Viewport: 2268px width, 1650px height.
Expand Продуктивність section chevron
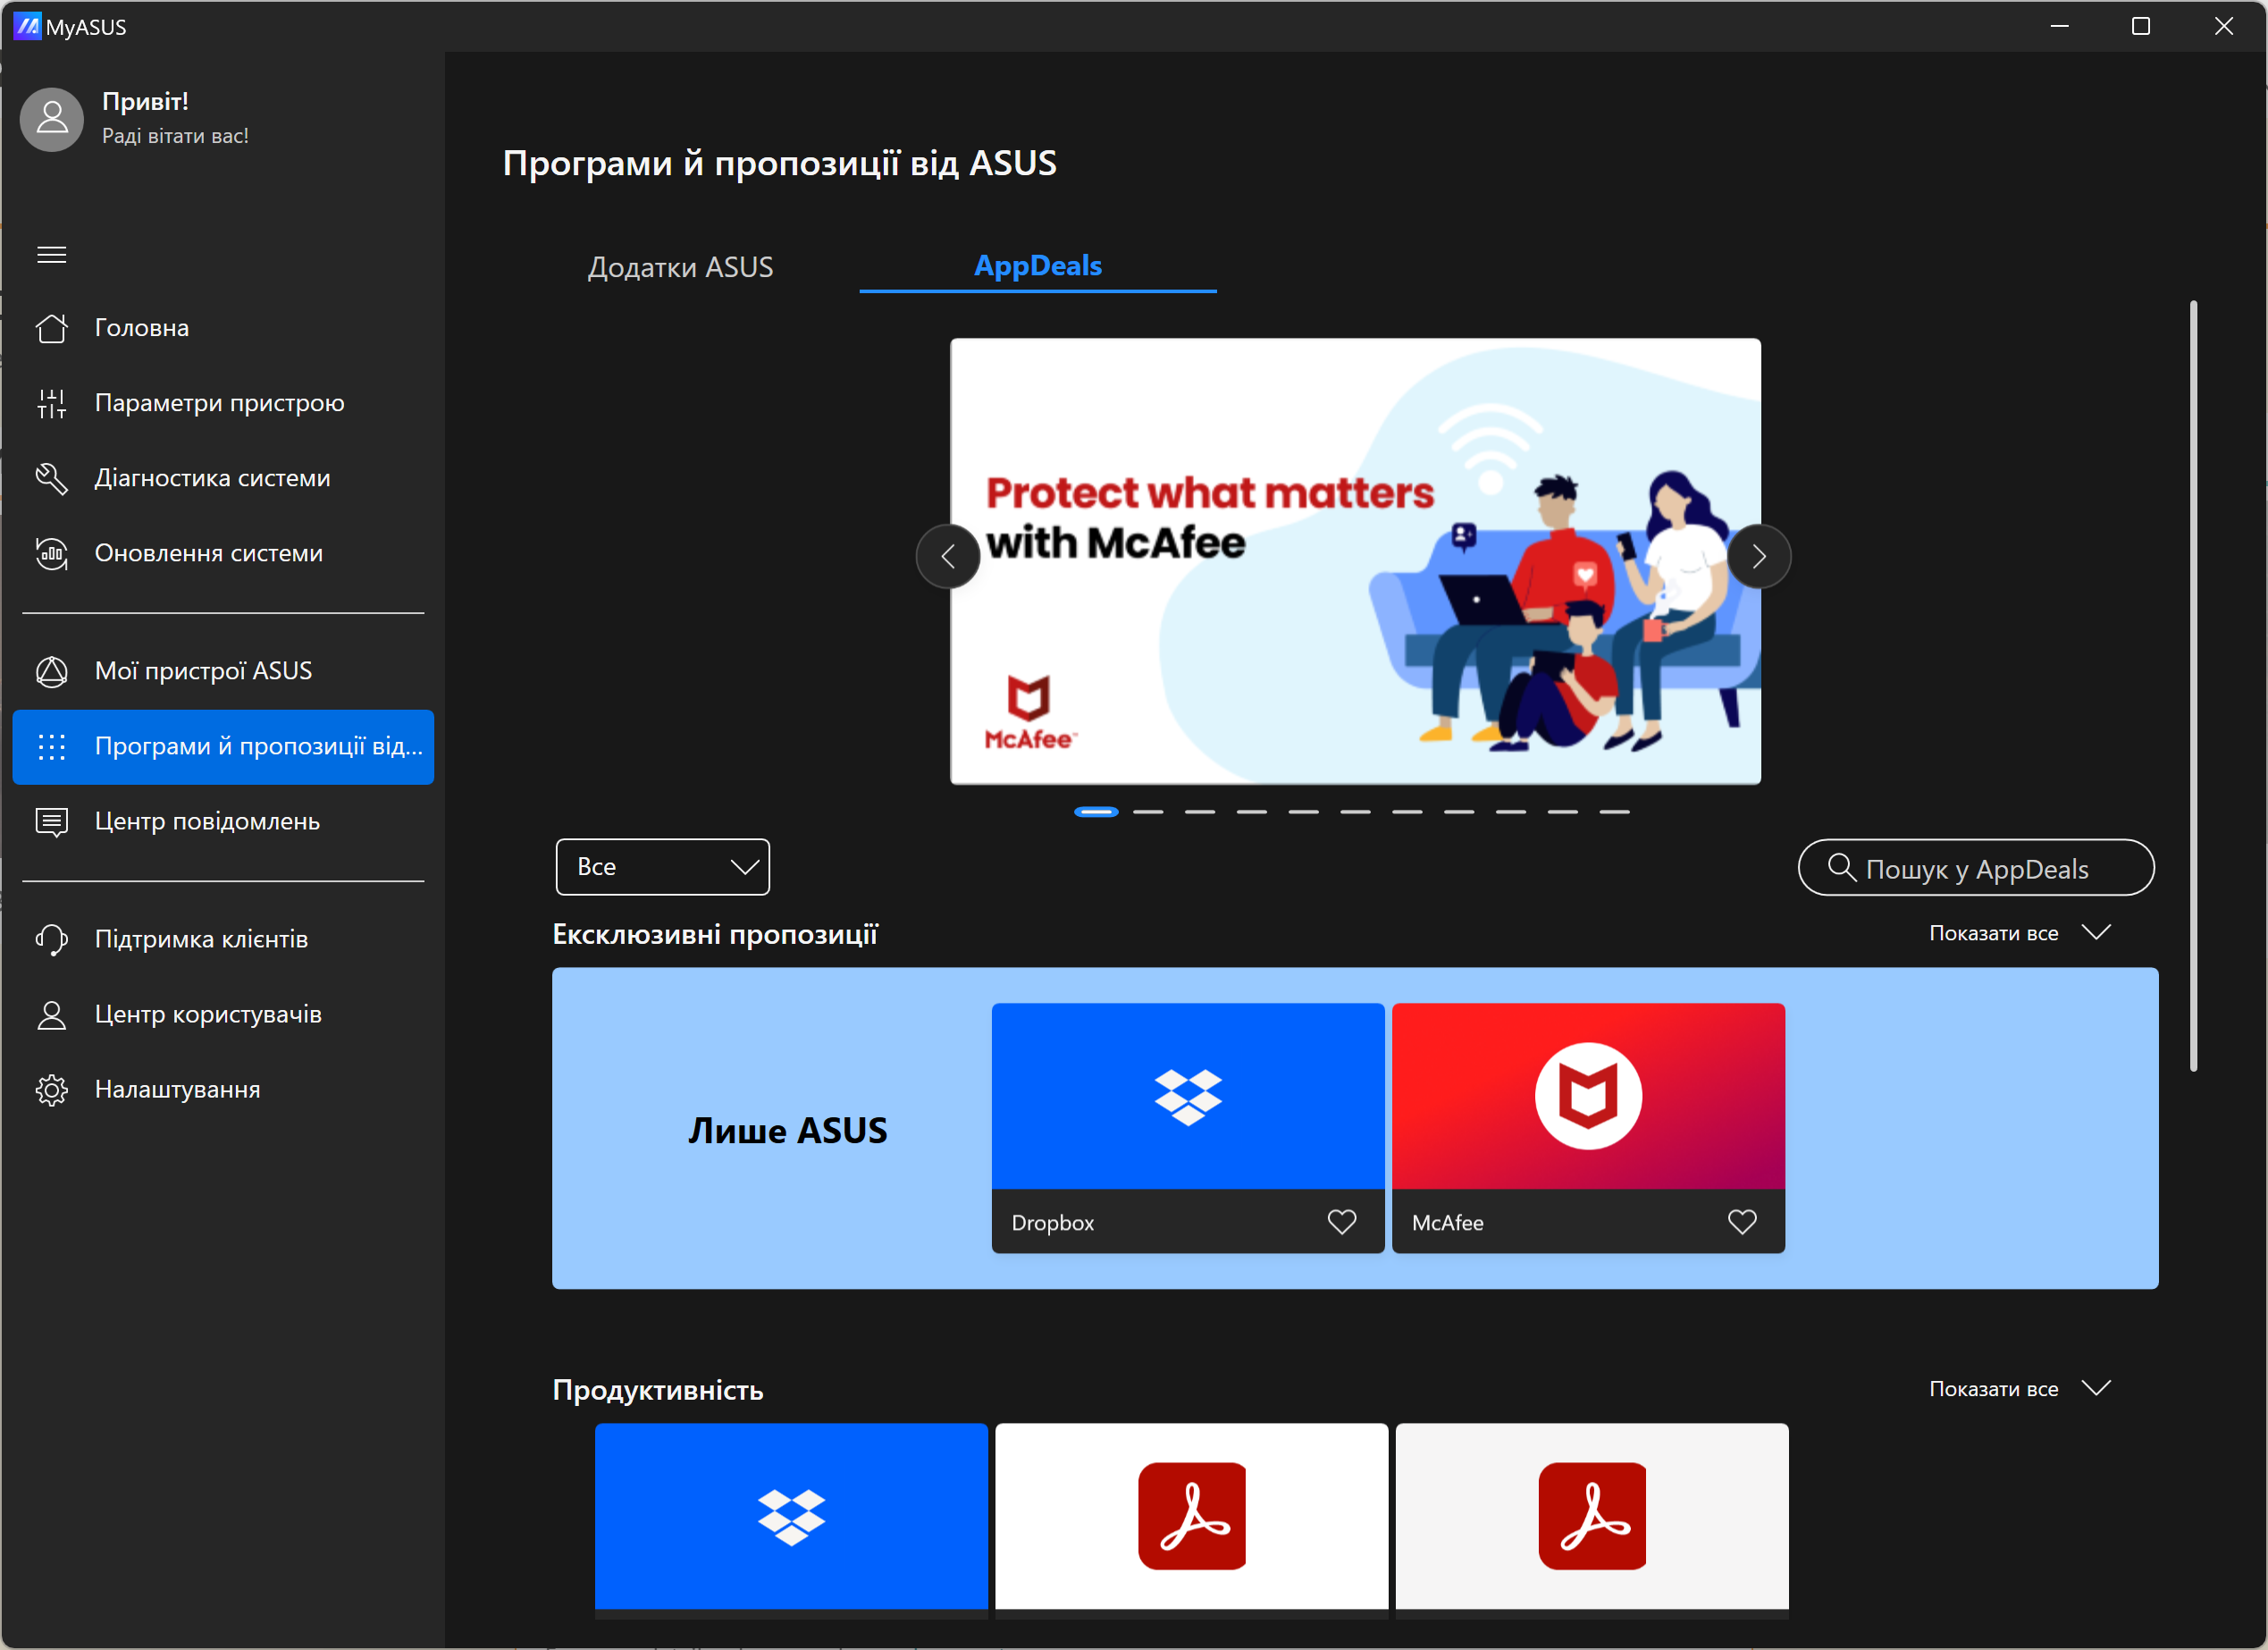[x=2096, y=1389]
